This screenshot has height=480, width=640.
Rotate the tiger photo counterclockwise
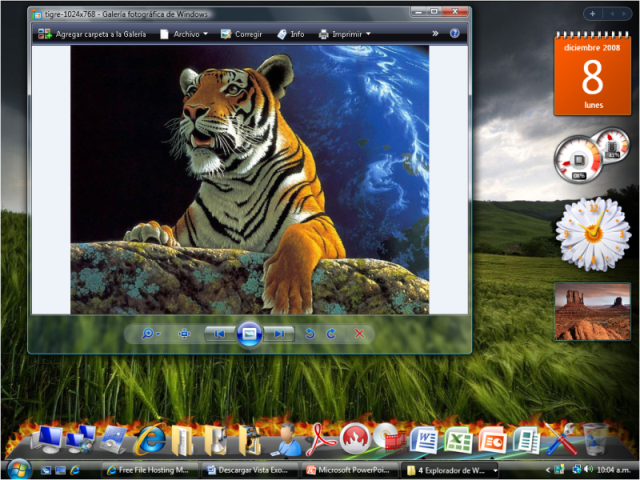309,333
